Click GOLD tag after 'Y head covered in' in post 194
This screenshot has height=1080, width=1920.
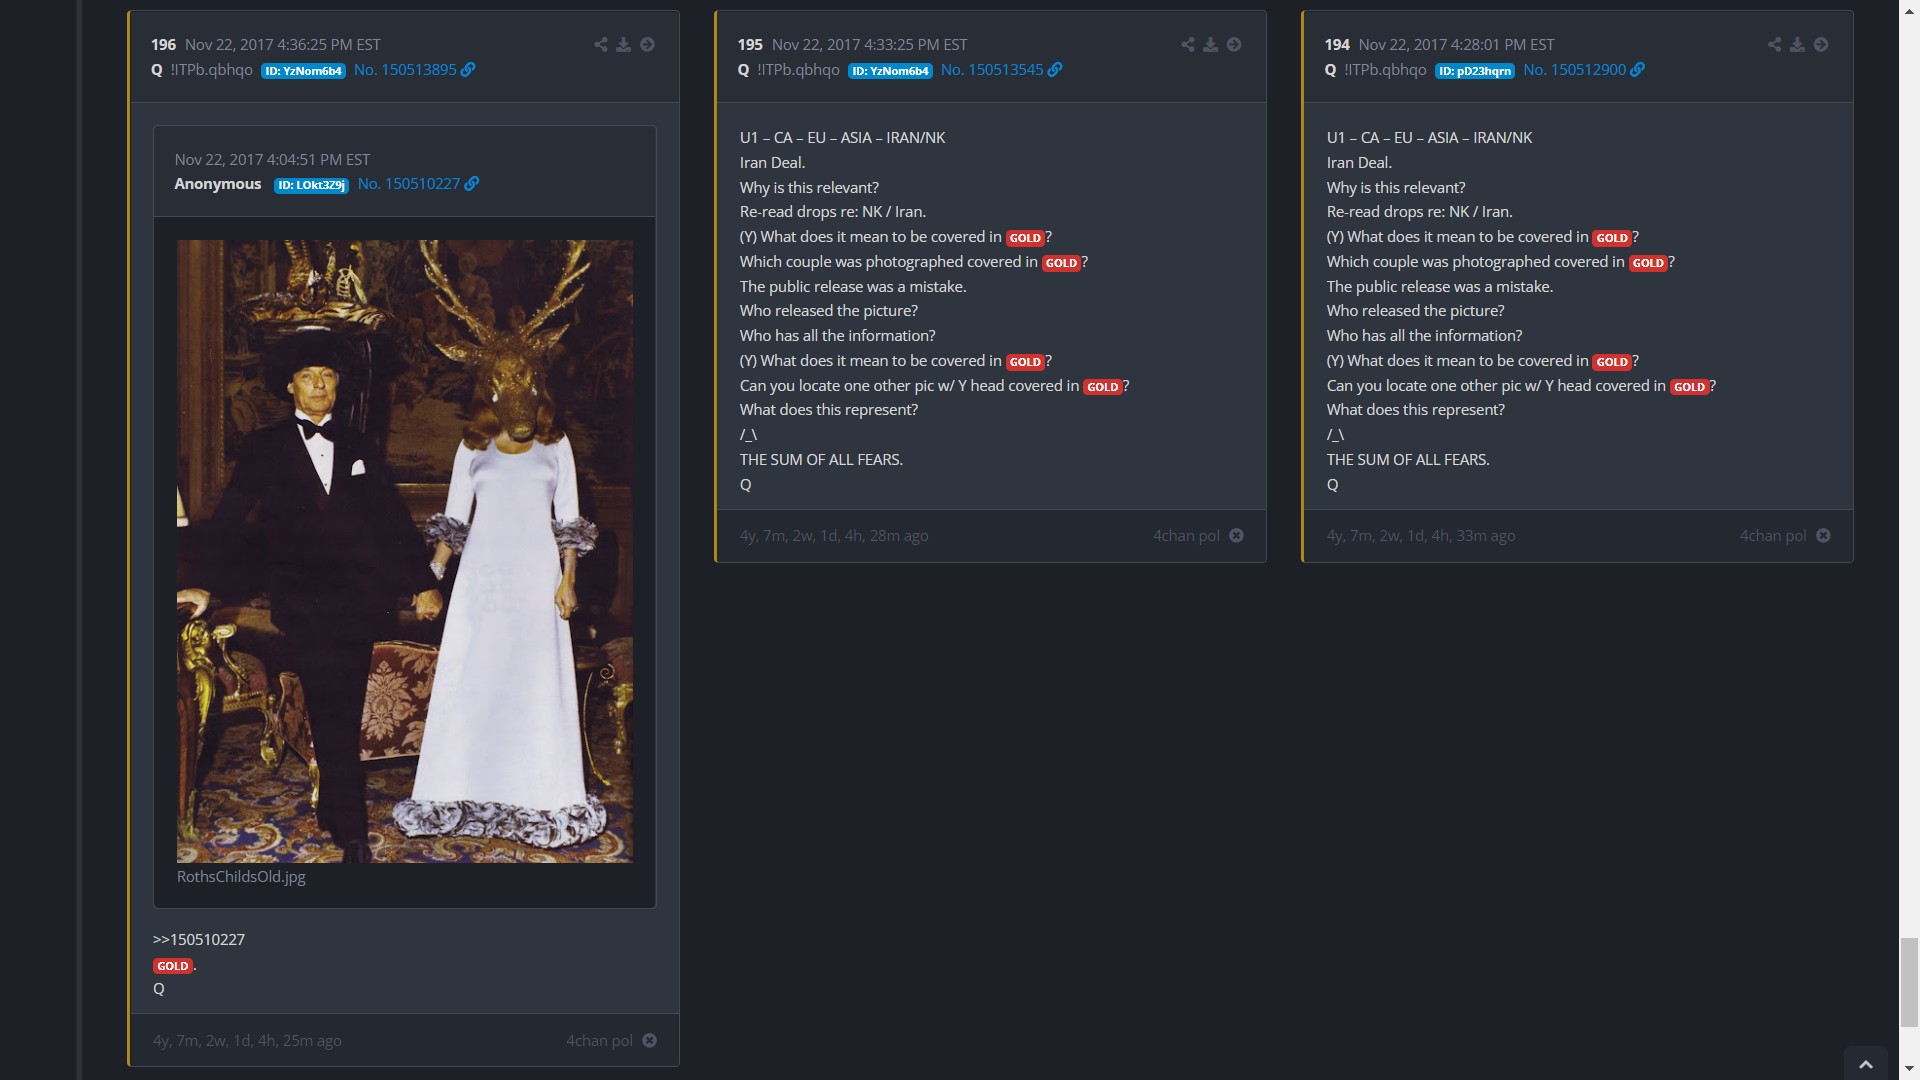(1690, 387)
